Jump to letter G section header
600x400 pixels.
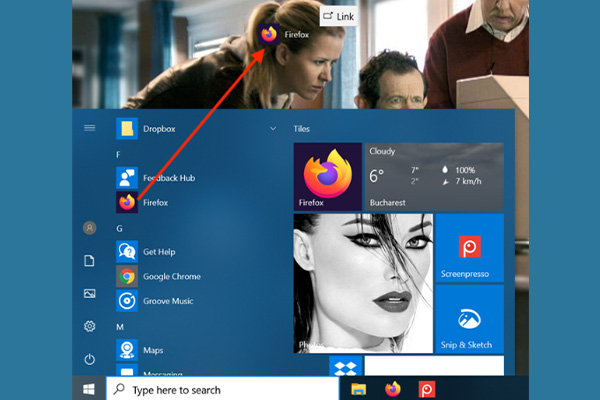pos(119,229)
